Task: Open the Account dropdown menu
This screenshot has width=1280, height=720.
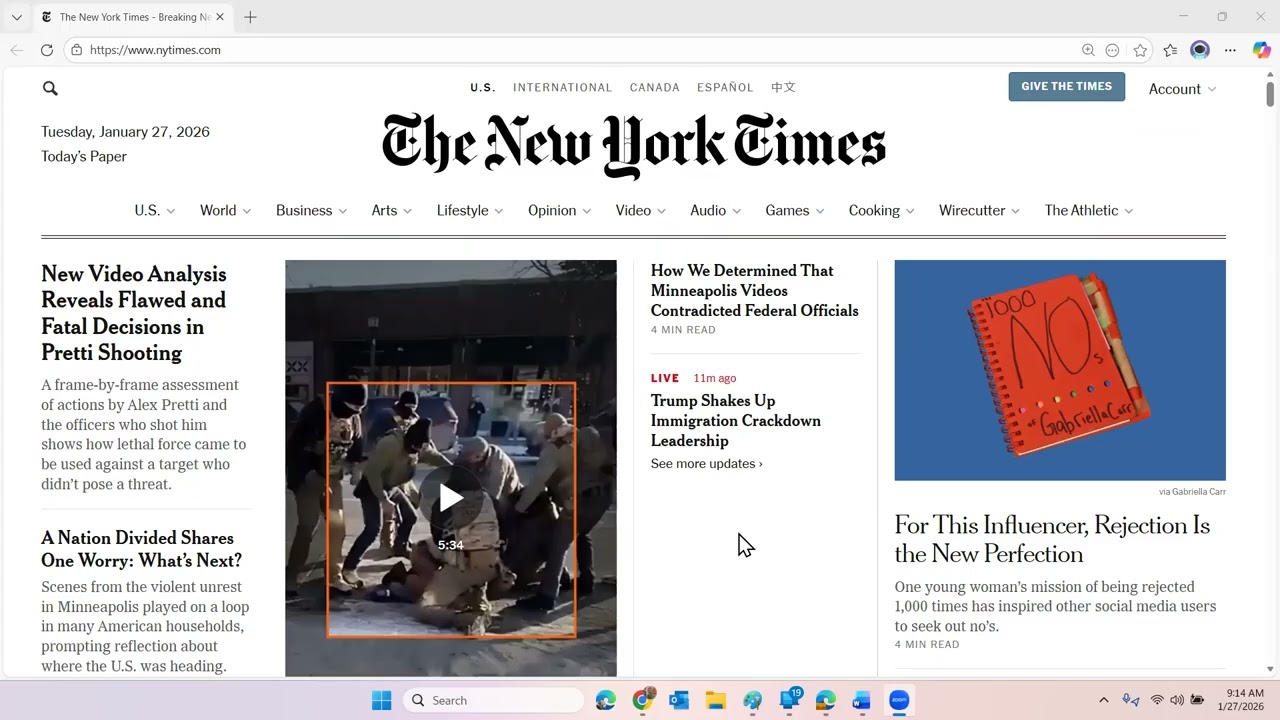Action: [x=1182, y=89]
